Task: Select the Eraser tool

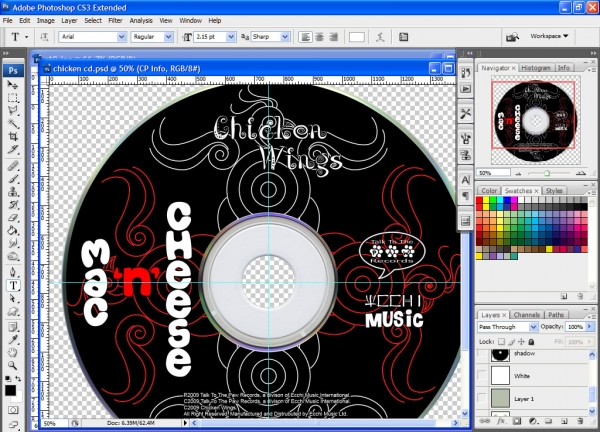Action: click(13, 217)
